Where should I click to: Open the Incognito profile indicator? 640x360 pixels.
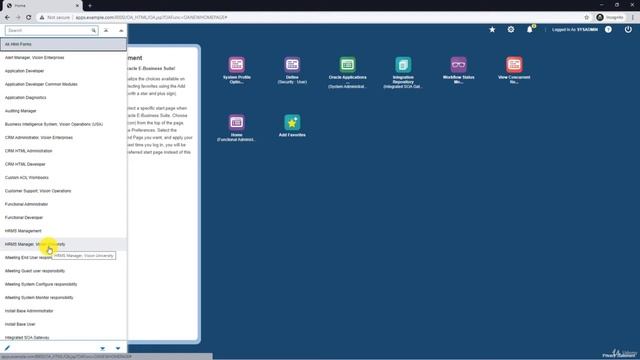tap(610, 18)
